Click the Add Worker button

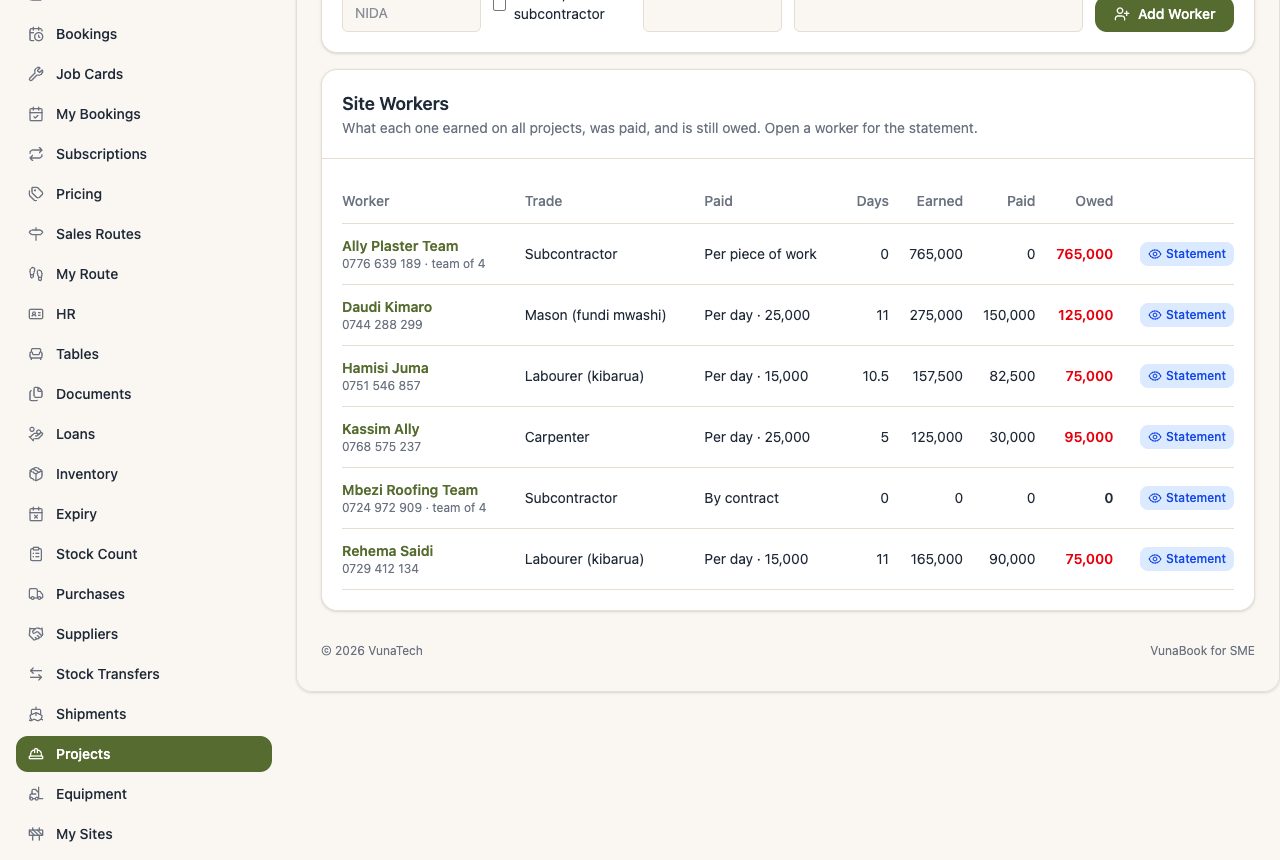pos(1164,14)
